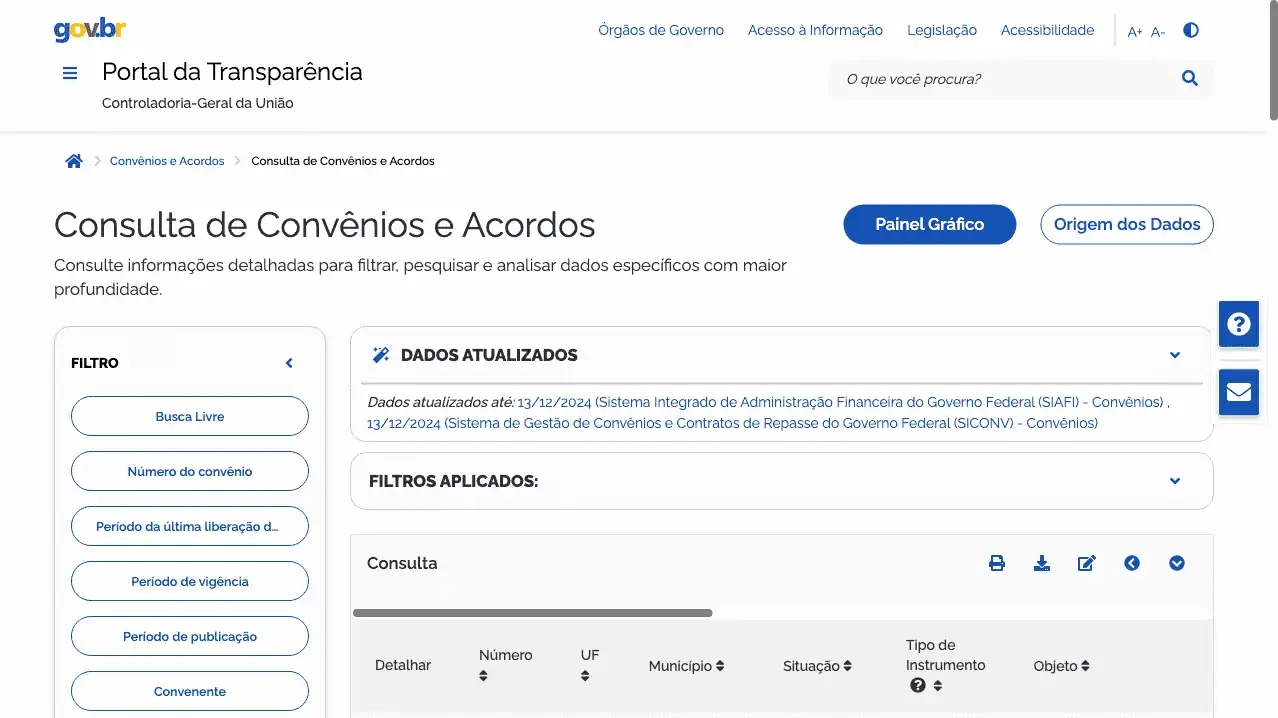Click the table horizontal scrollbar

pos(532,613)
